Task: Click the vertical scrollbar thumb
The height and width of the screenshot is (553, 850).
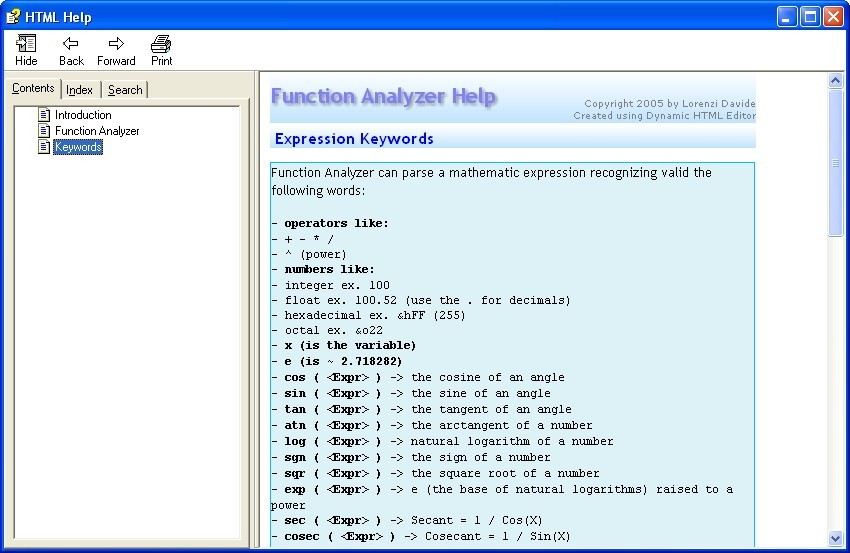Action: click(x=835, y=163)
